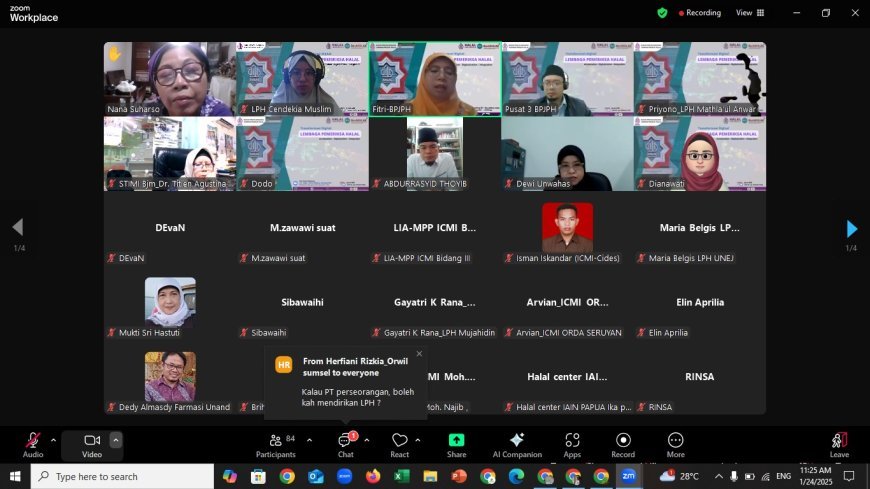This screenshot has width=870, height=489.
Task: Go to previous gallery page arrow
Action: 18,226
